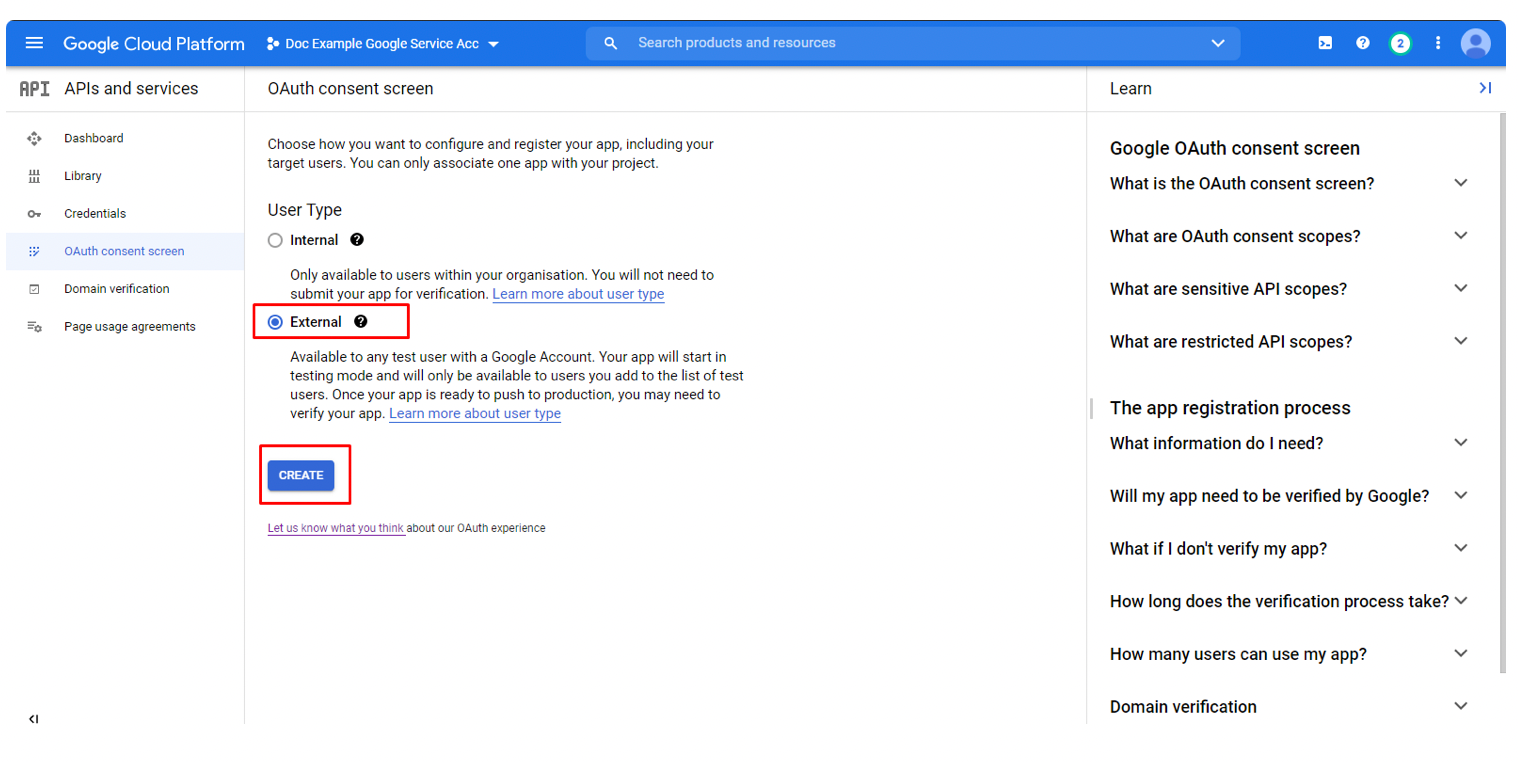1518x762 pixels.
Task: Click The app registration process heading
Action: pyautogui.click(x=1230, y=408)
